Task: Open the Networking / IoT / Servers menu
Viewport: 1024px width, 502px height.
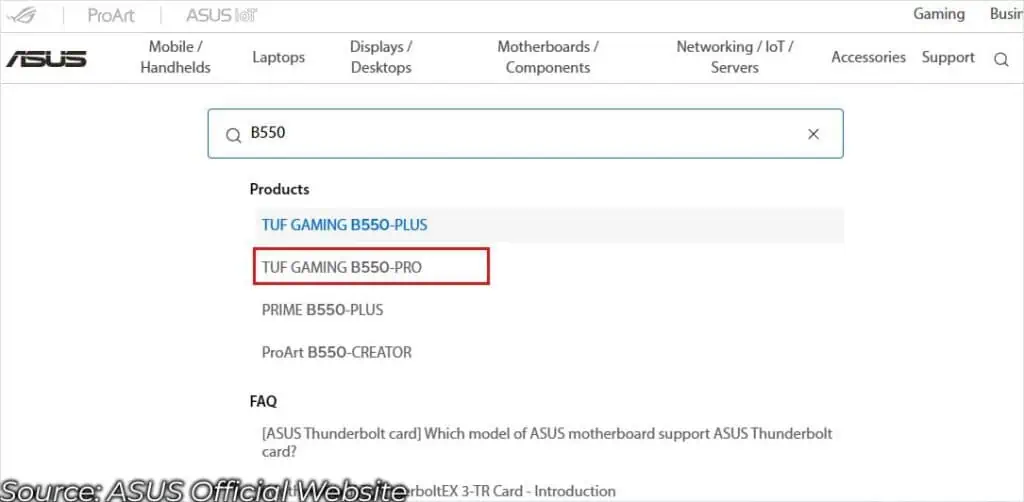Action: (x=735, y=57)
